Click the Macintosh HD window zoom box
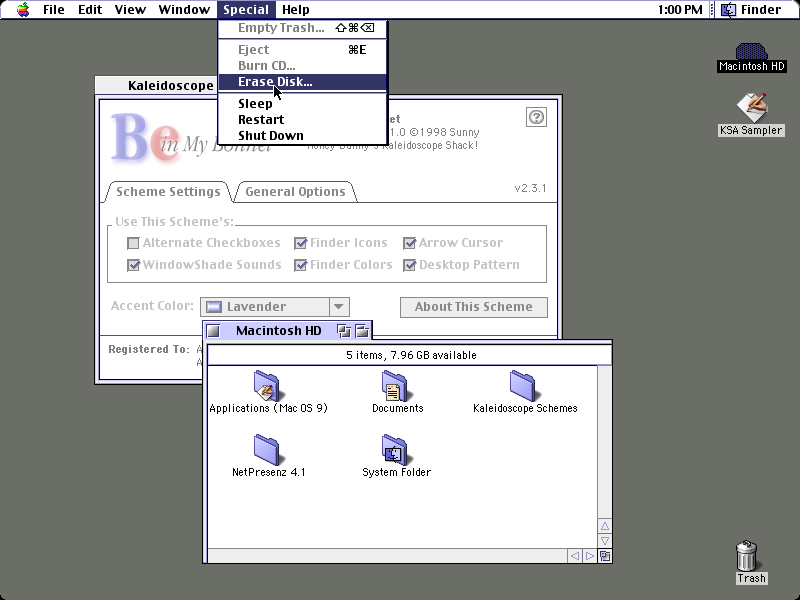This screenshot has width=800, height=600. (x=344, y=331)
